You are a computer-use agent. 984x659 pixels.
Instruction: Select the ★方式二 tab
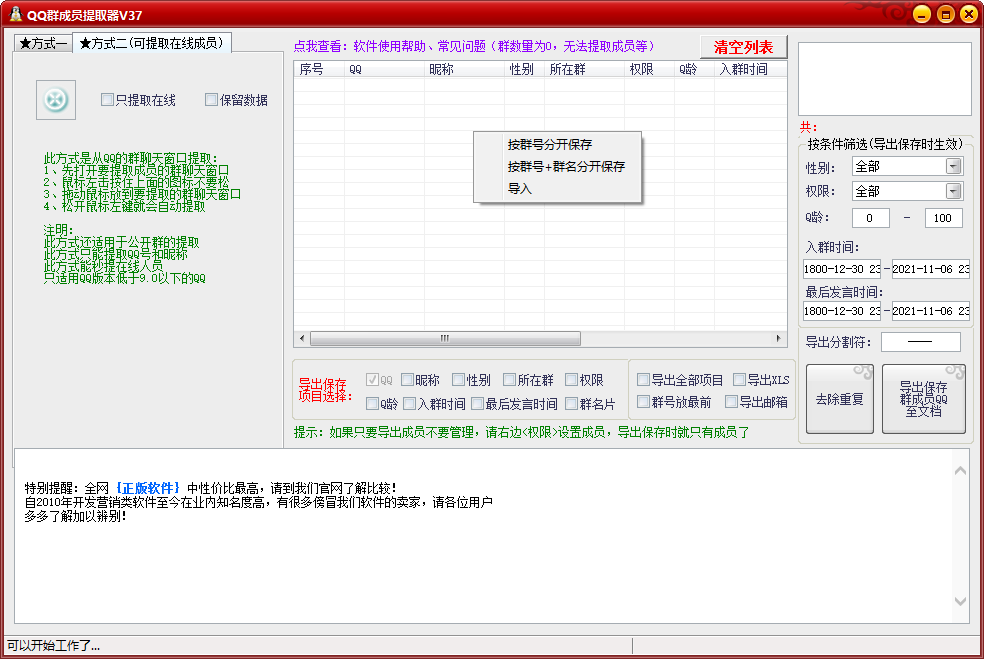point(152,43)
